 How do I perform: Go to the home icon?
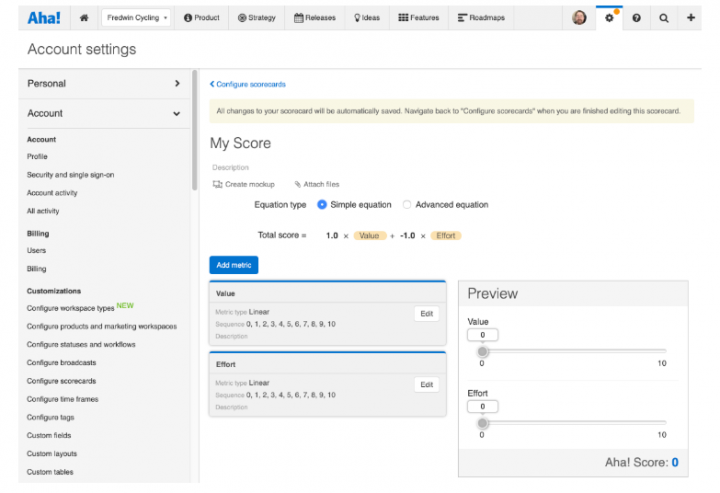84,18
